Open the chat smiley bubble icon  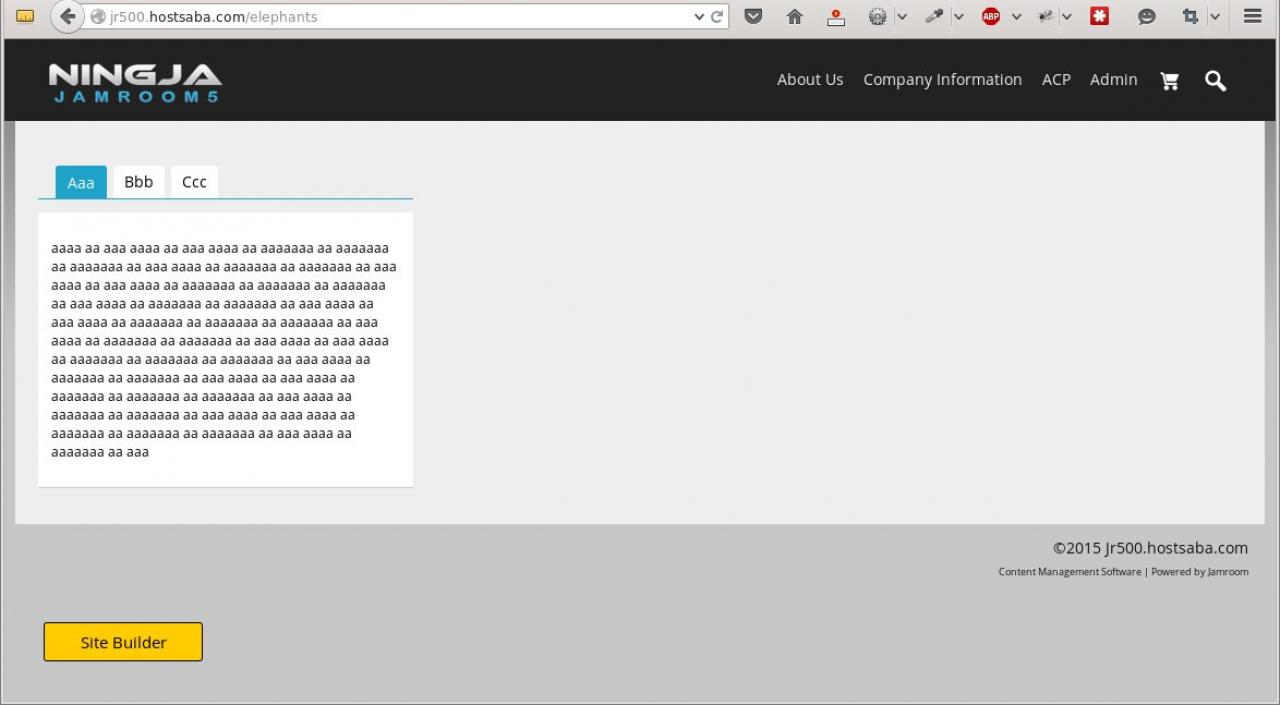click(x=1147, y=16)
